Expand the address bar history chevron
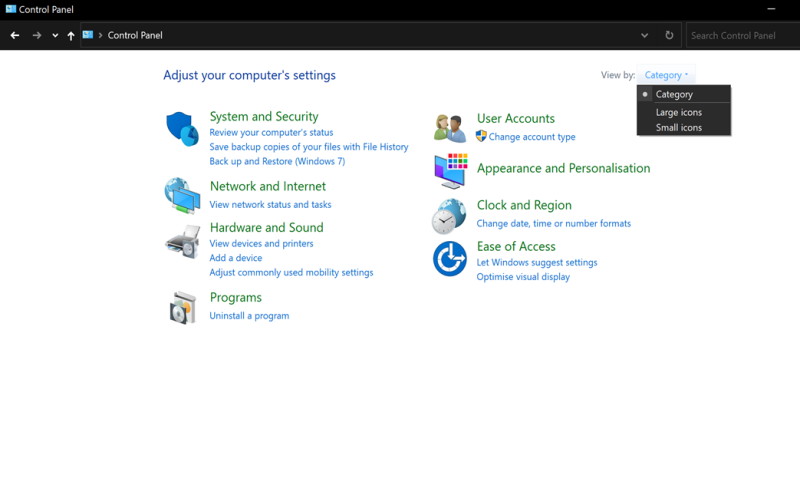Viewport: 800px width, 485px height. [x=644, y=35]
